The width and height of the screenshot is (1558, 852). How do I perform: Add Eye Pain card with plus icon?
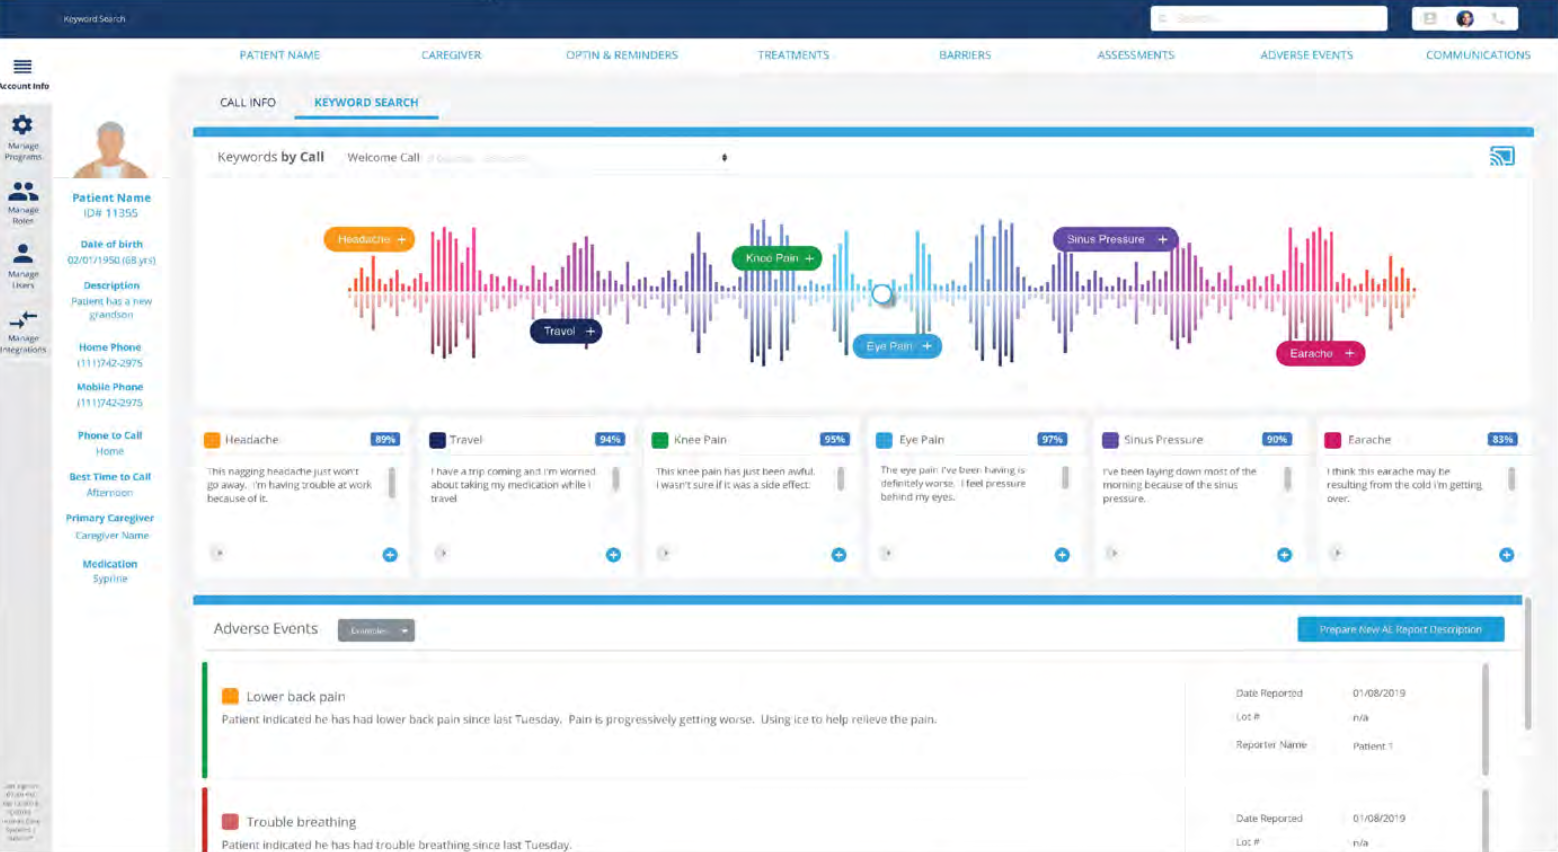pyautogui.click(x=1062, y=555)
